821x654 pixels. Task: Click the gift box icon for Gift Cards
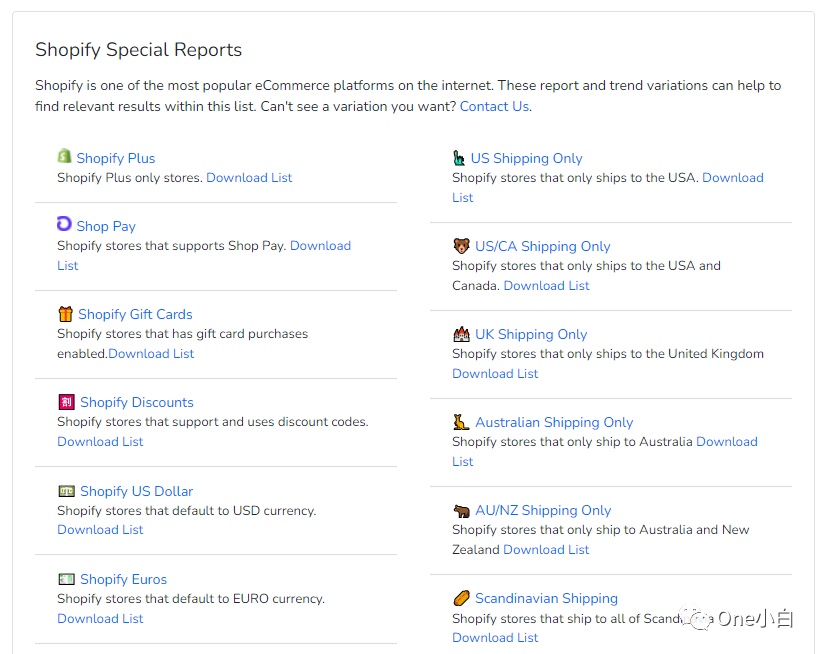click(65, 314)
